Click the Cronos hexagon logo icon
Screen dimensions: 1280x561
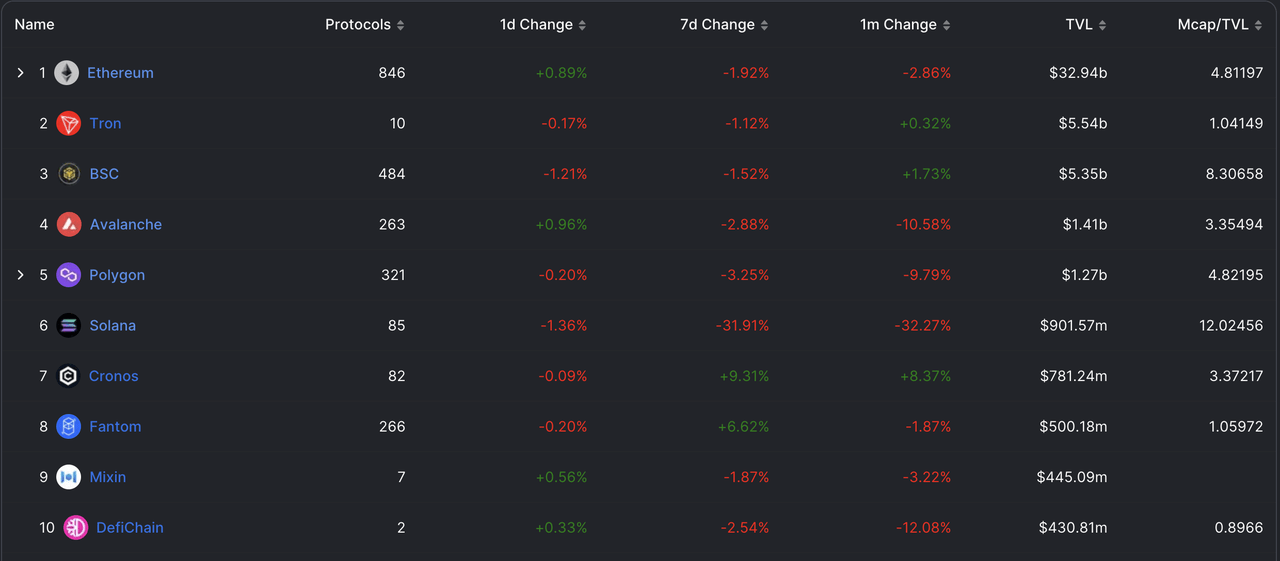pyautogui.click(x=68, y=376)
